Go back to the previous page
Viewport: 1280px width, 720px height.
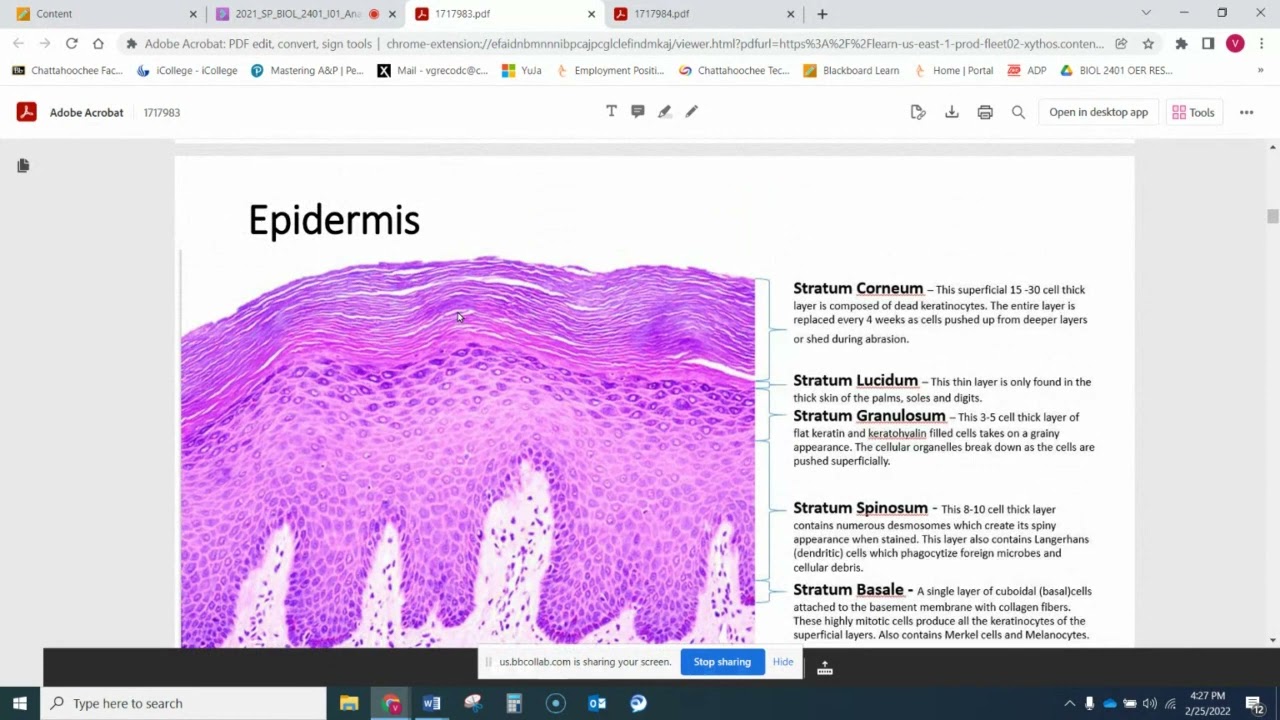point(18,44)
